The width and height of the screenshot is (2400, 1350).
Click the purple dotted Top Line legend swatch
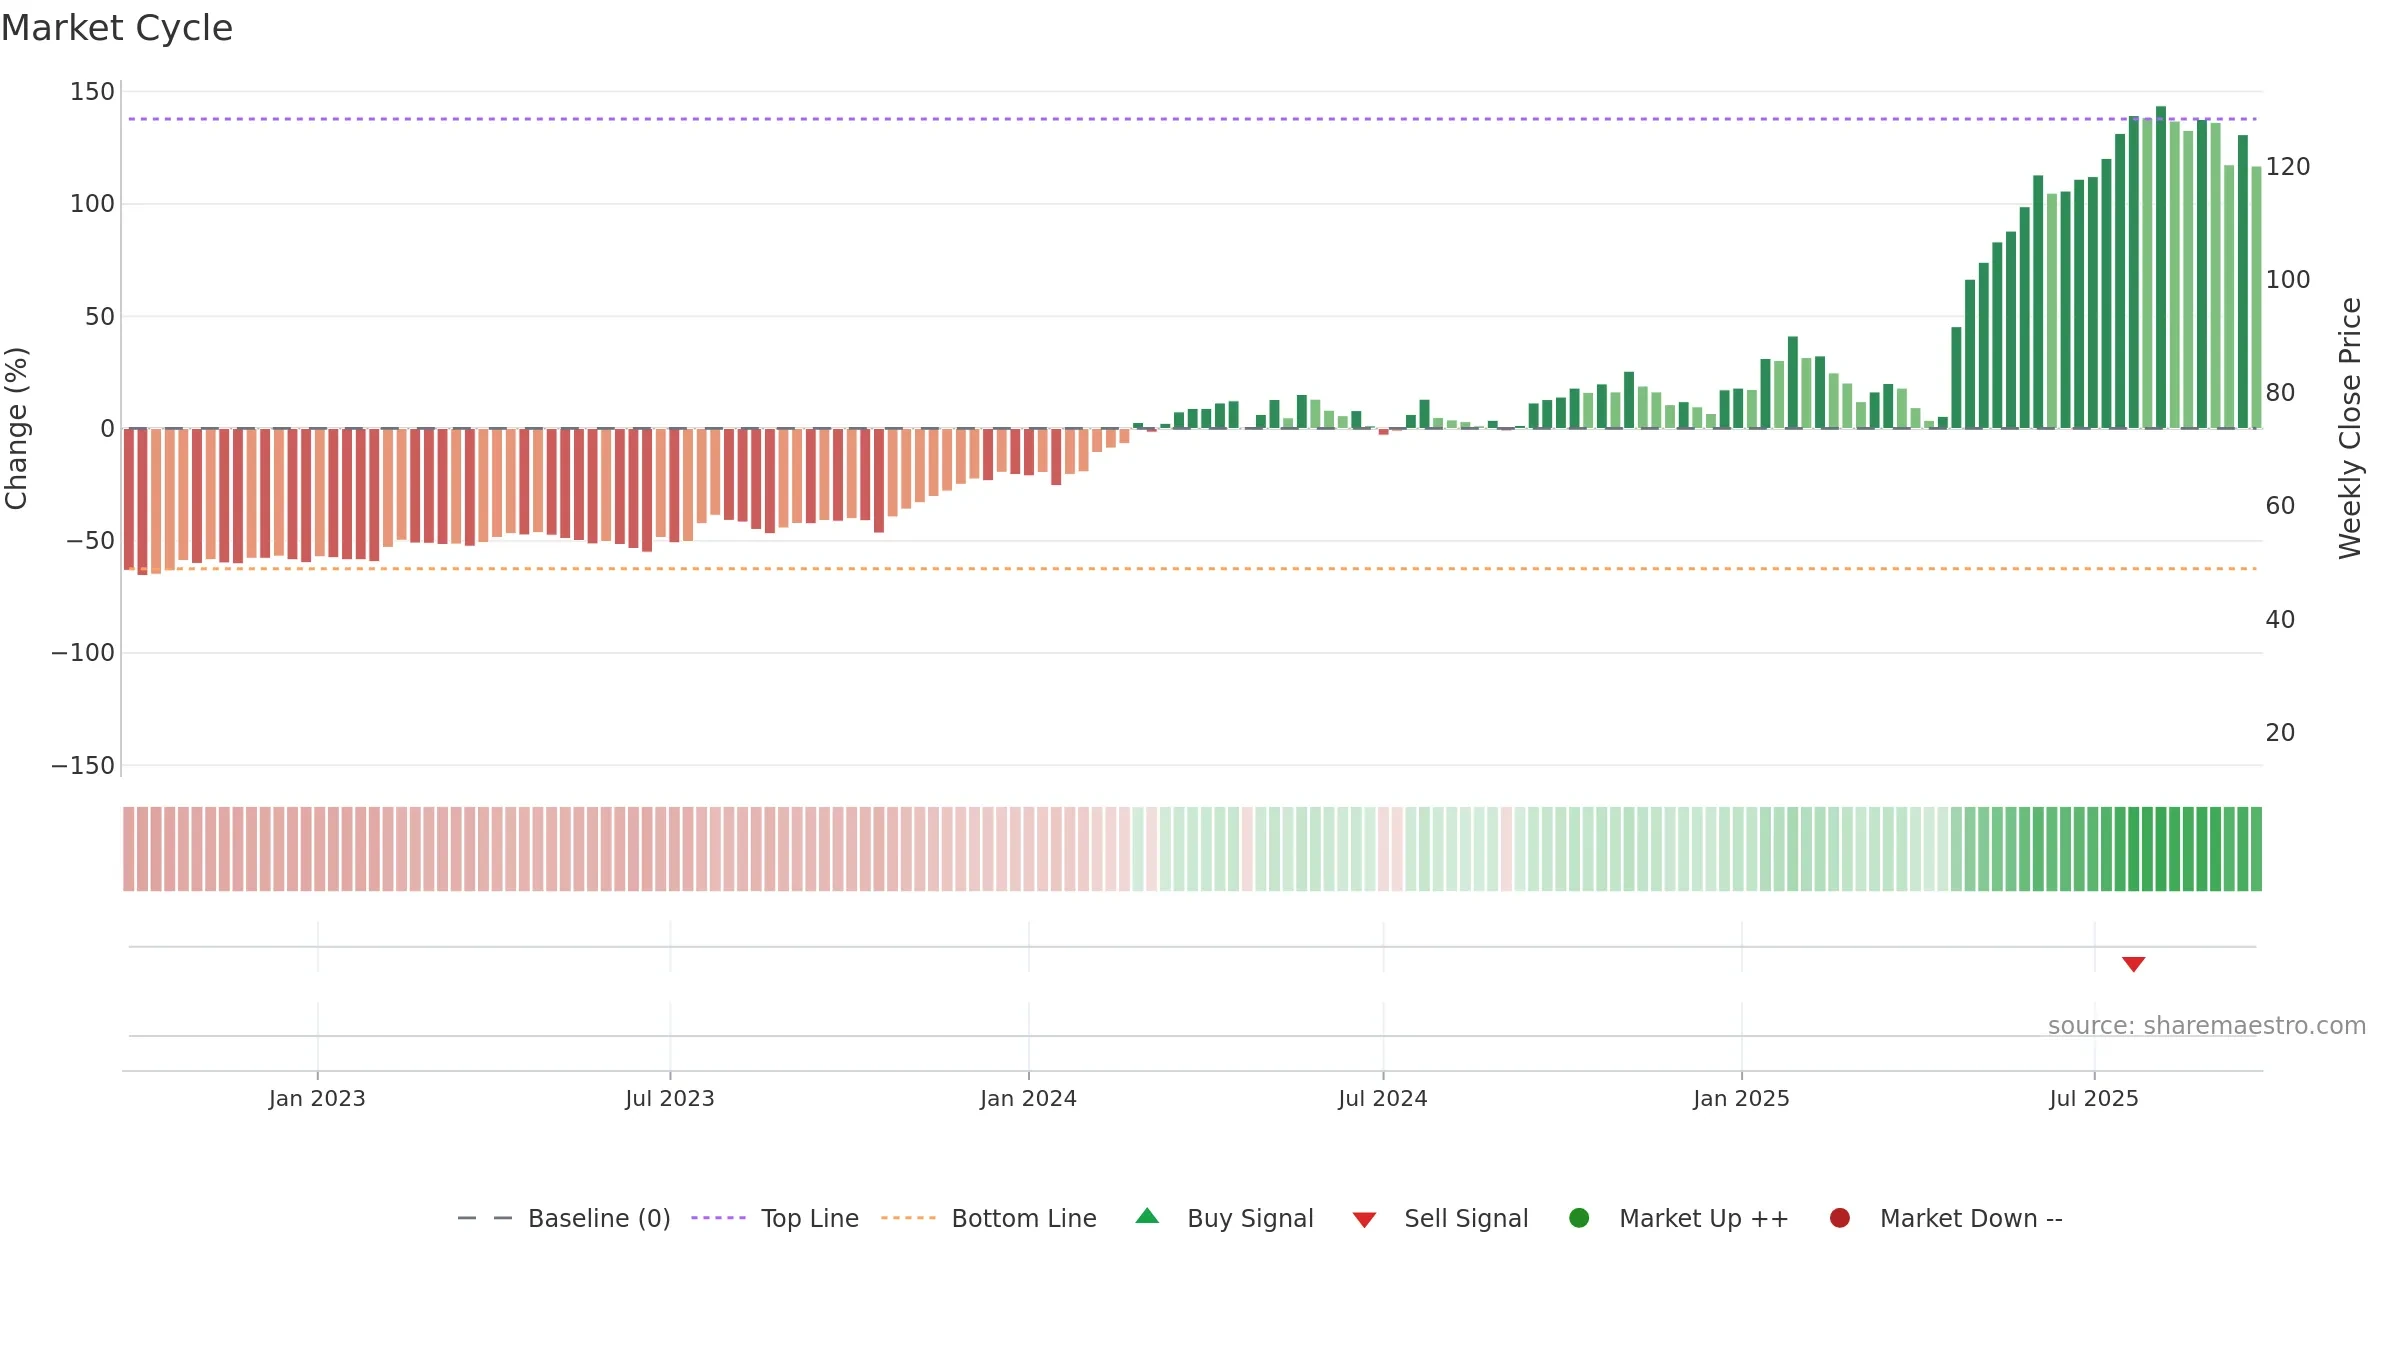pyautogui.click(x=719, y=1218)
